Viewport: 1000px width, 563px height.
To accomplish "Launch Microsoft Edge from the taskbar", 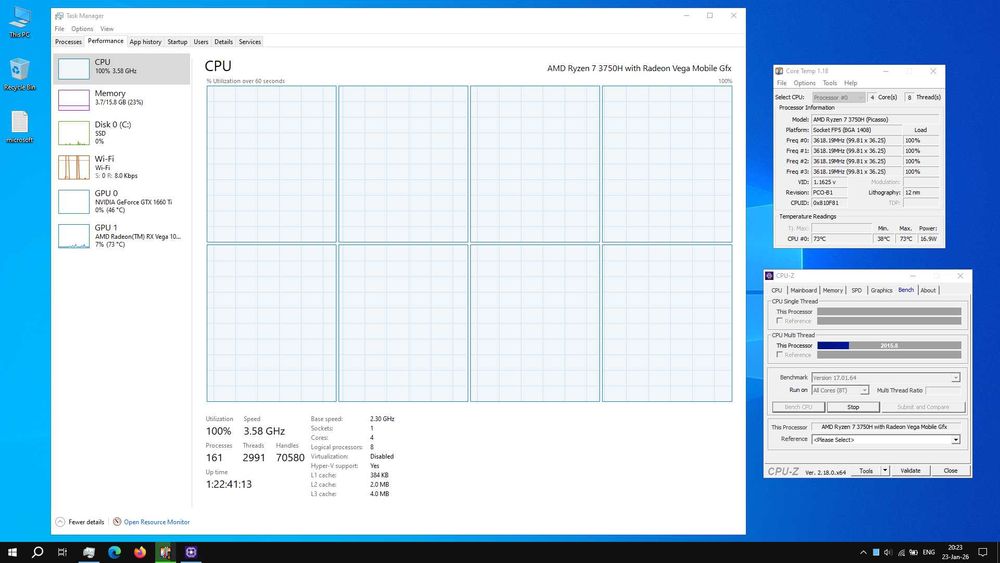I will click(114, 552).
